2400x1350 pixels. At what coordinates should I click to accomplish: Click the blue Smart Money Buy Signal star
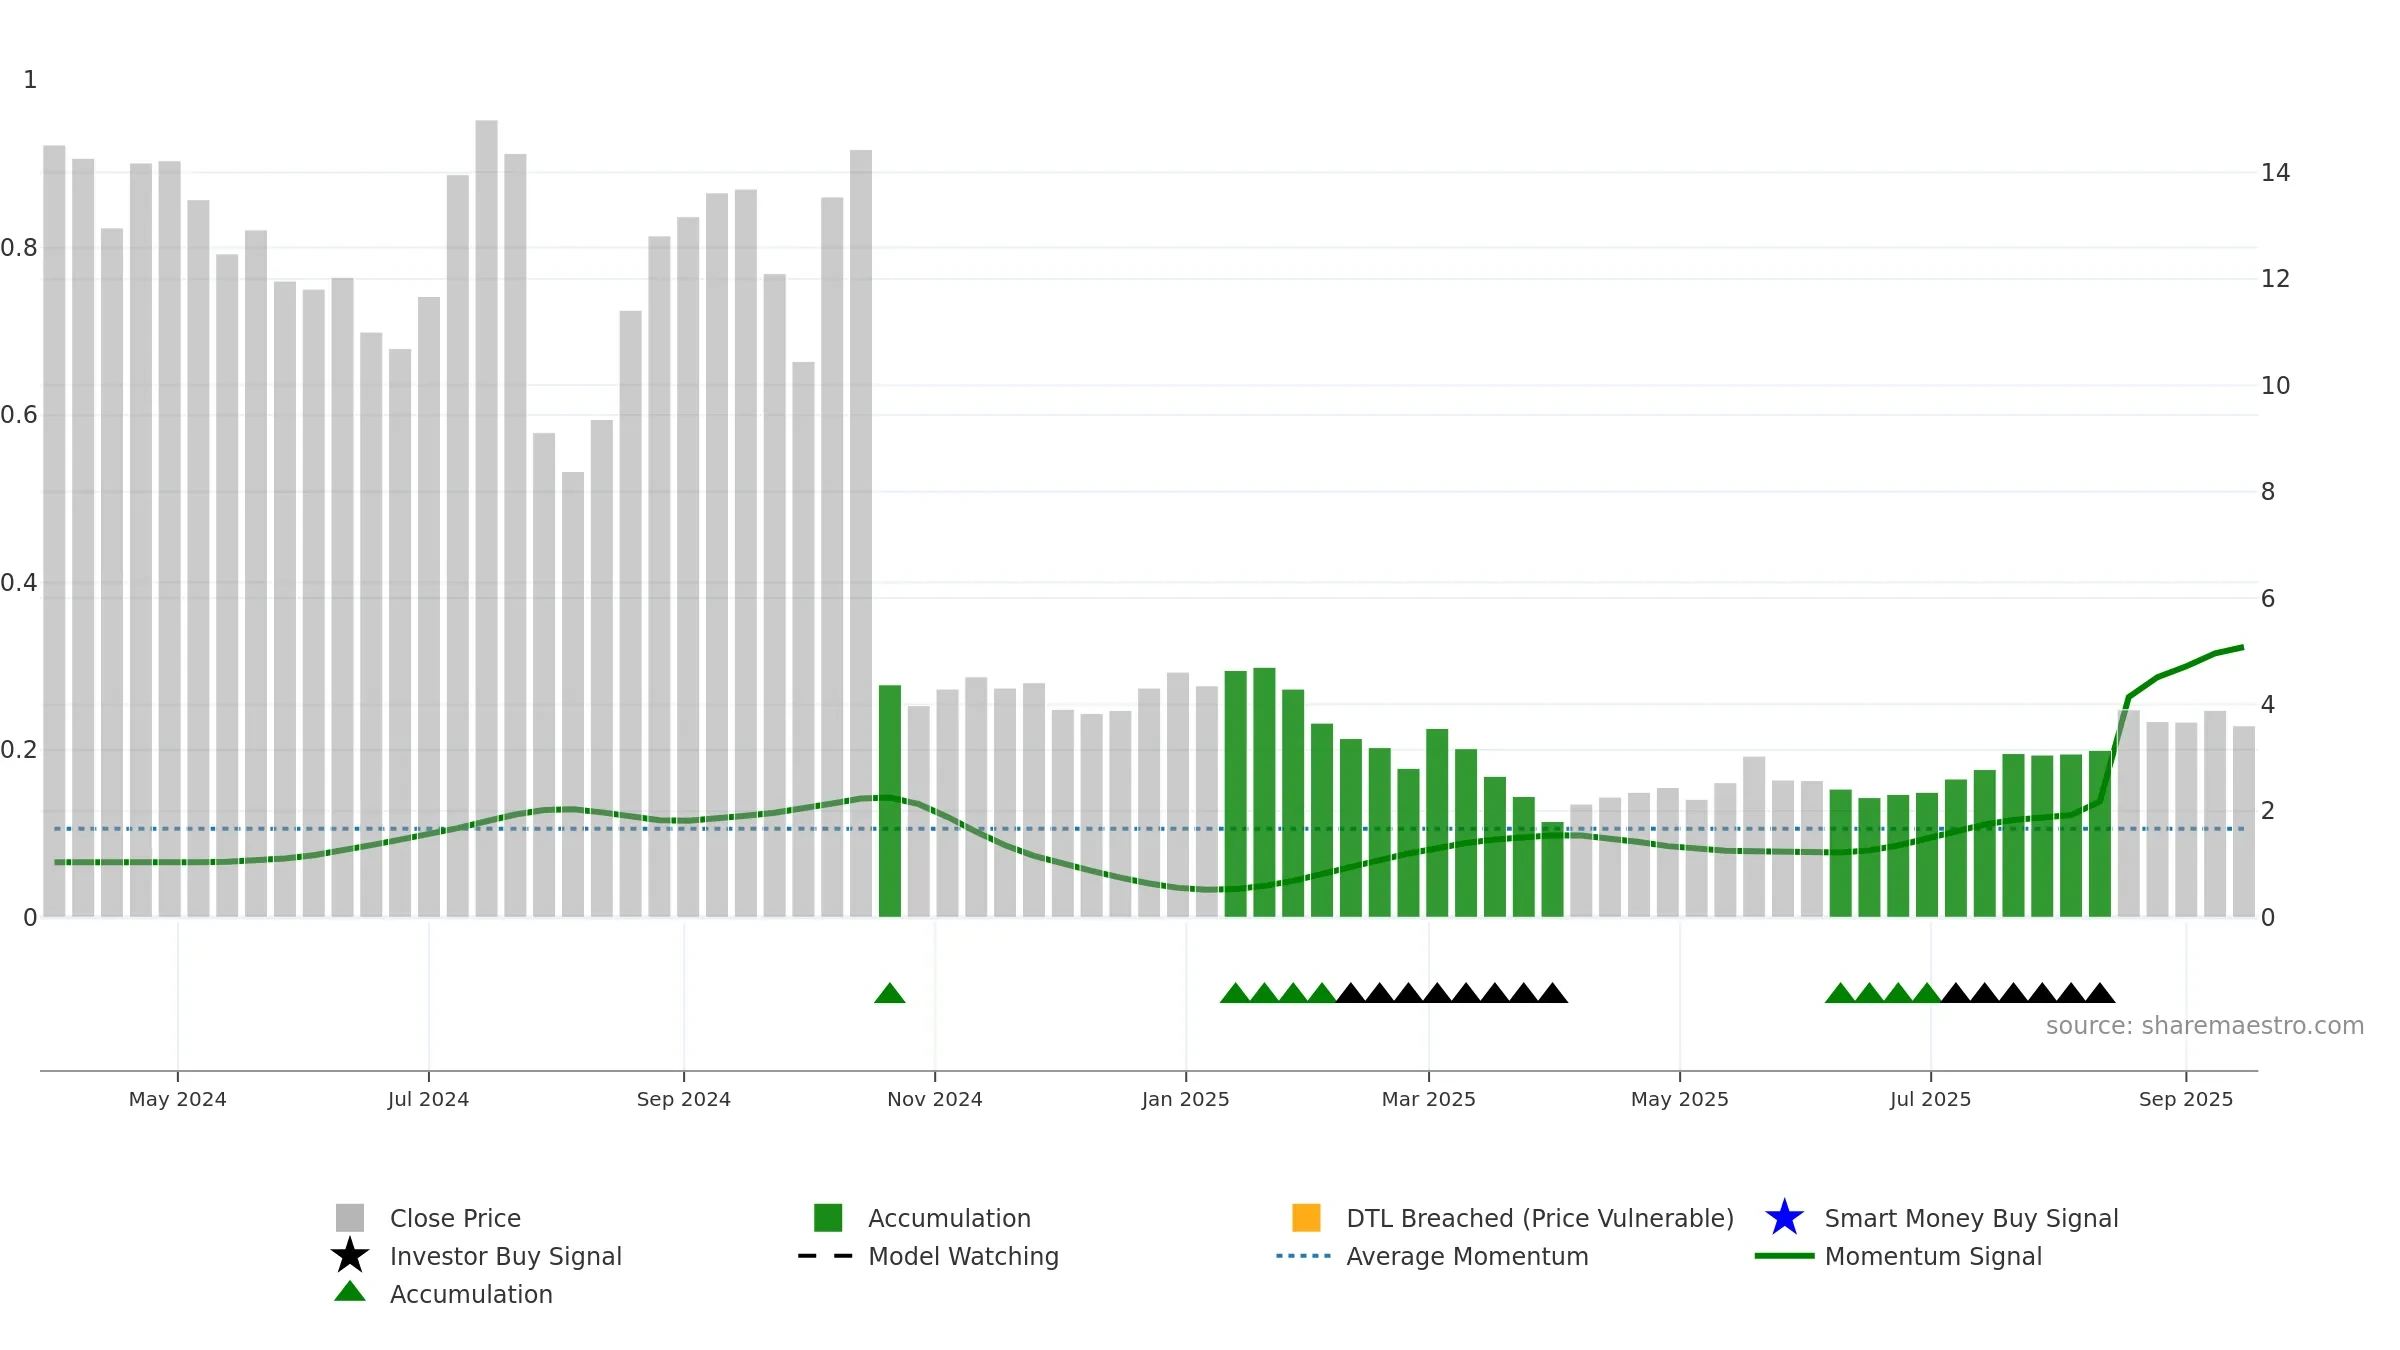click(1784, 1218)
